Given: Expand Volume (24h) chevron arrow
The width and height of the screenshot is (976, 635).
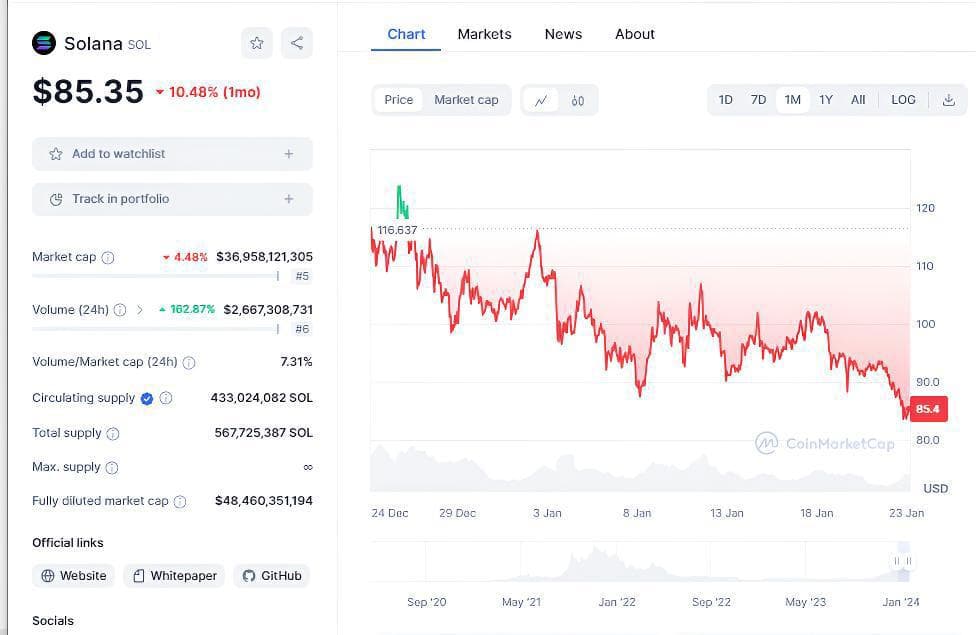Looking at the screenshot, I should [x=140, y=310].
